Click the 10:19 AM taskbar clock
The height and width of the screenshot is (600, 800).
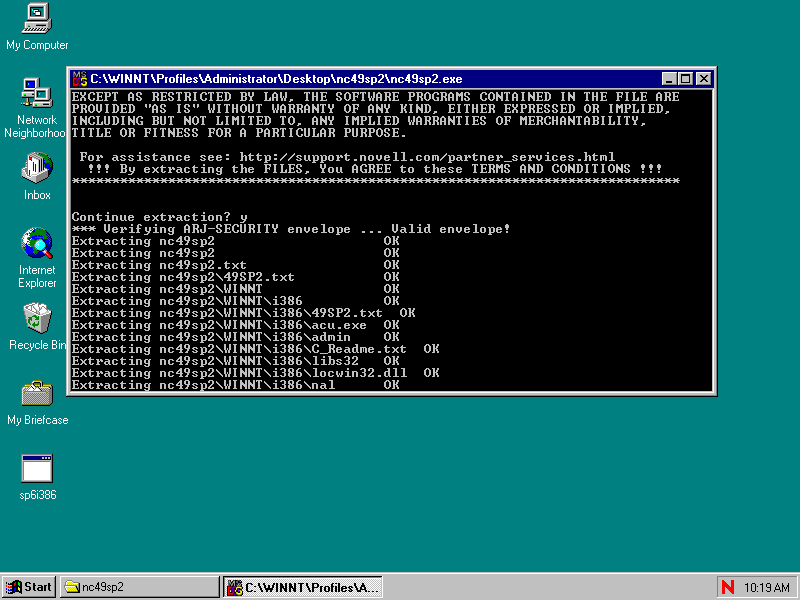(766, 587)
